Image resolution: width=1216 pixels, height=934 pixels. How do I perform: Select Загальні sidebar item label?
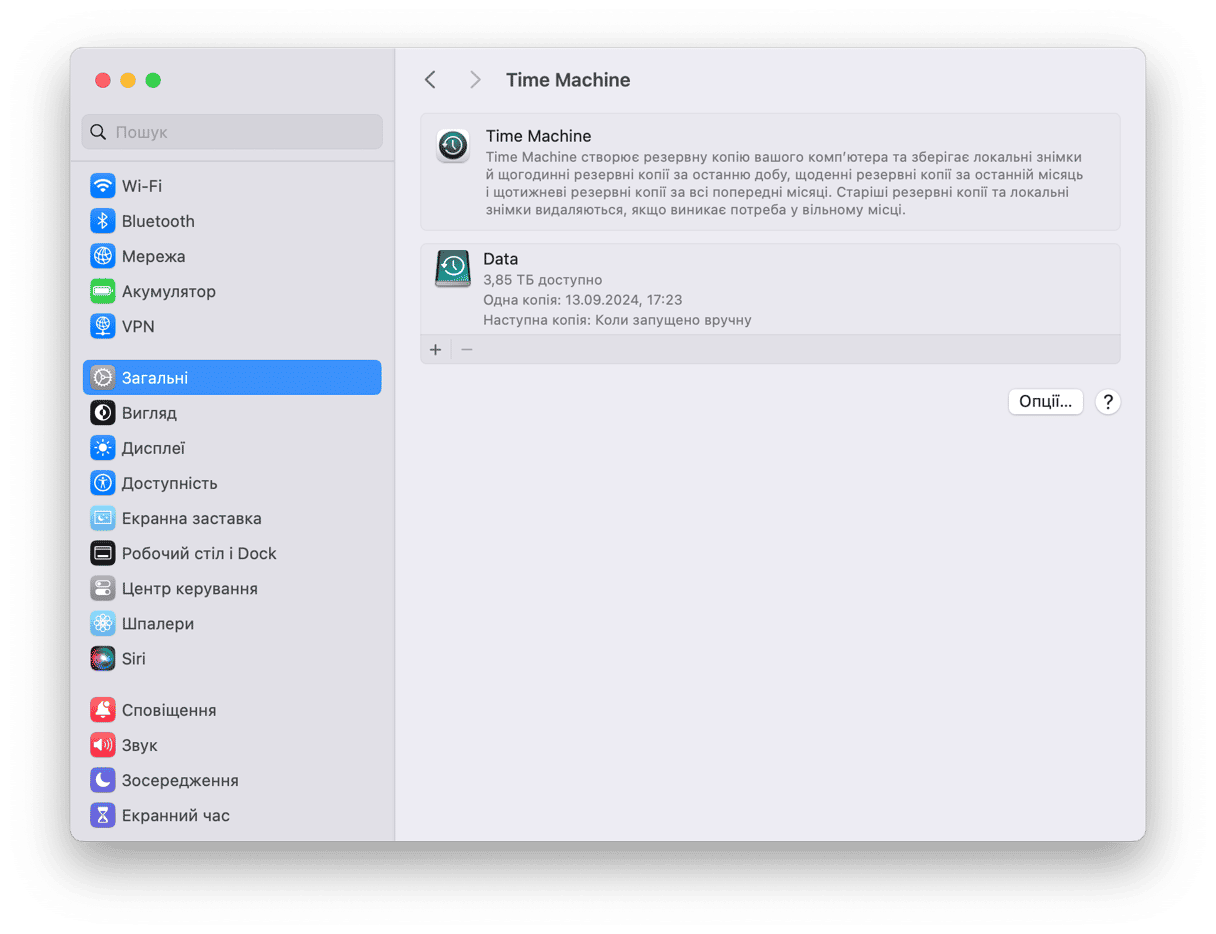[155, 378]
